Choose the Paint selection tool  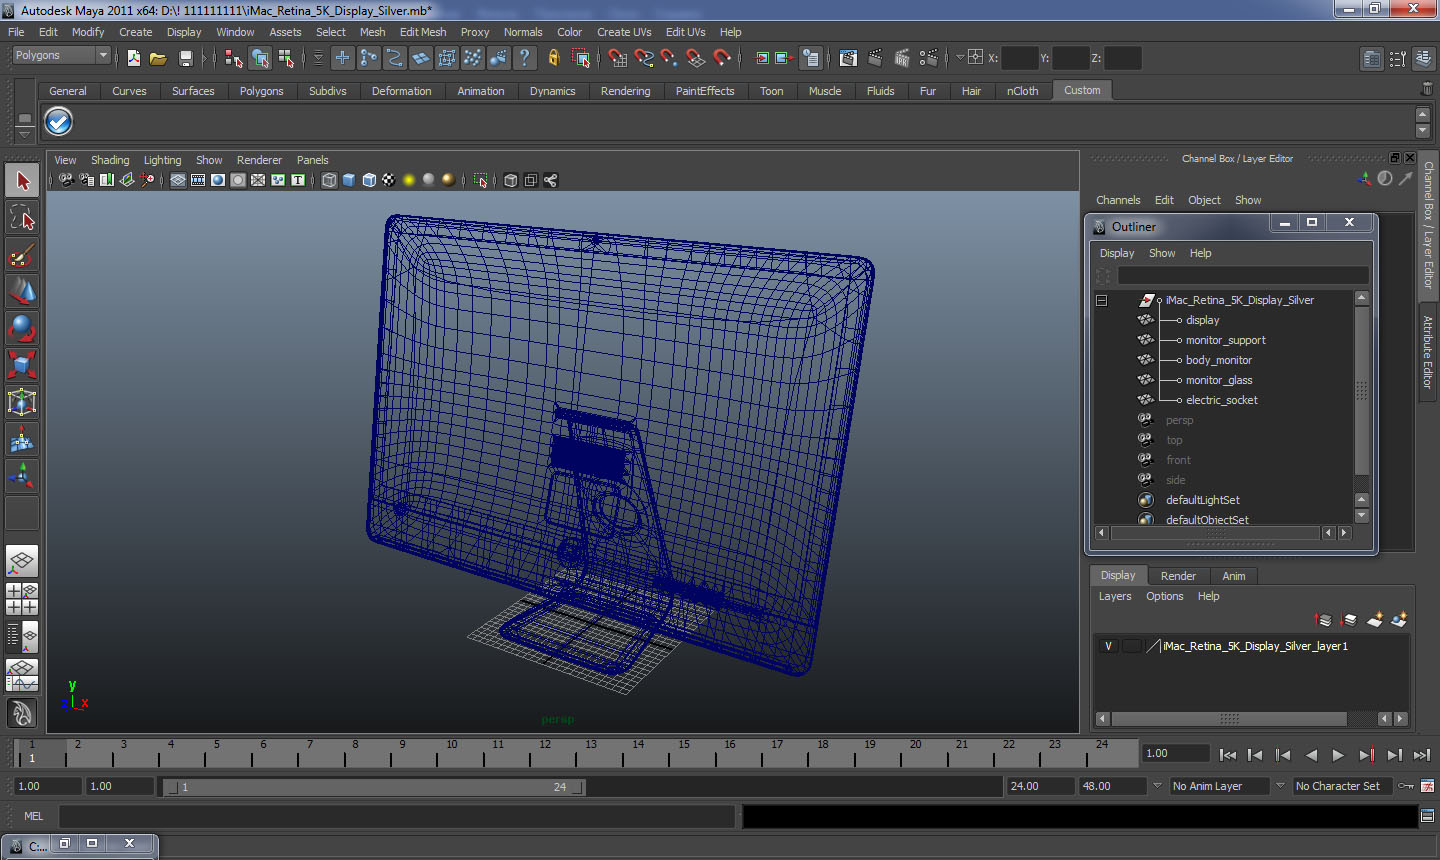click(22, 254)
